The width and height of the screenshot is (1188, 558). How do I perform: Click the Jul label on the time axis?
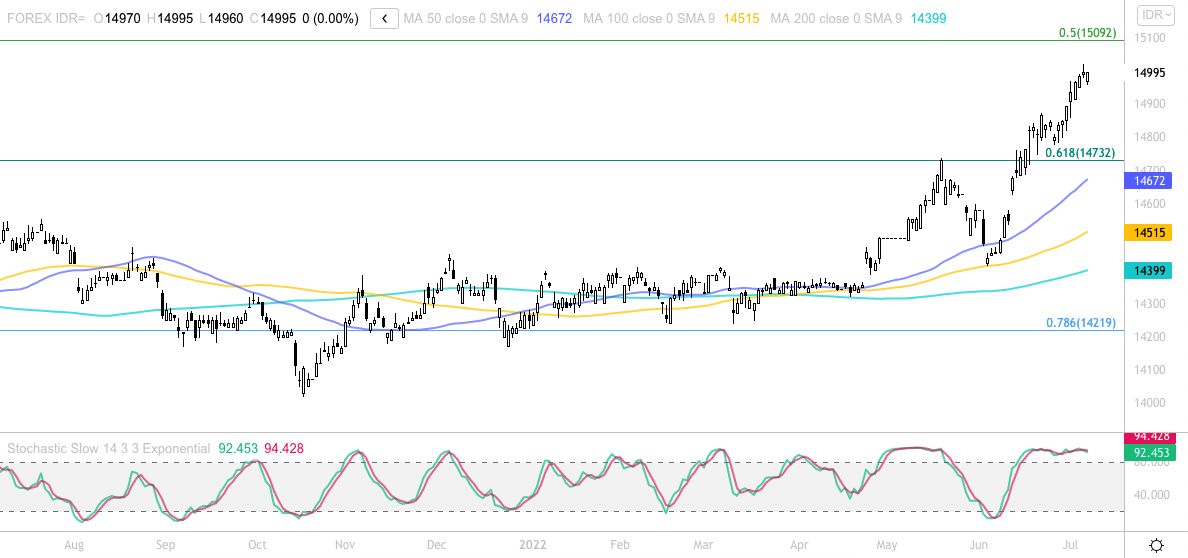(1071, 544)
